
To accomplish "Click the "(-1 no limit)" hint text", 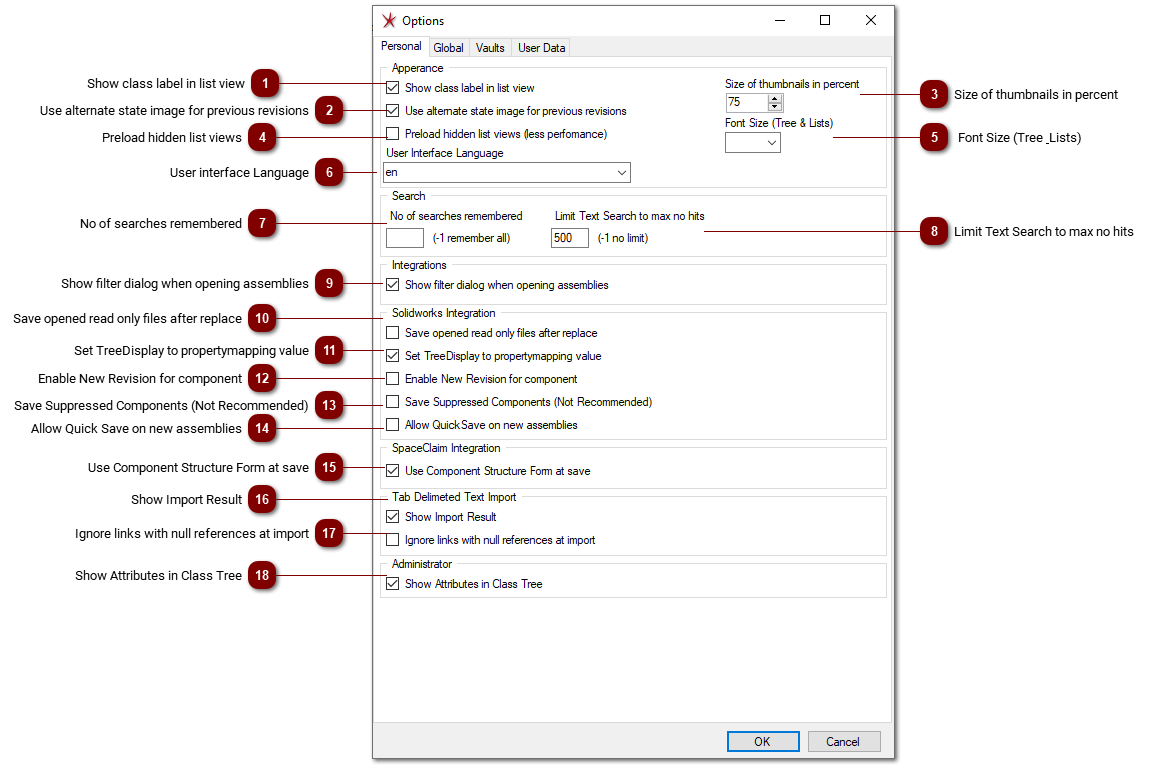I will pyautogui.click(x=622, y=238).
